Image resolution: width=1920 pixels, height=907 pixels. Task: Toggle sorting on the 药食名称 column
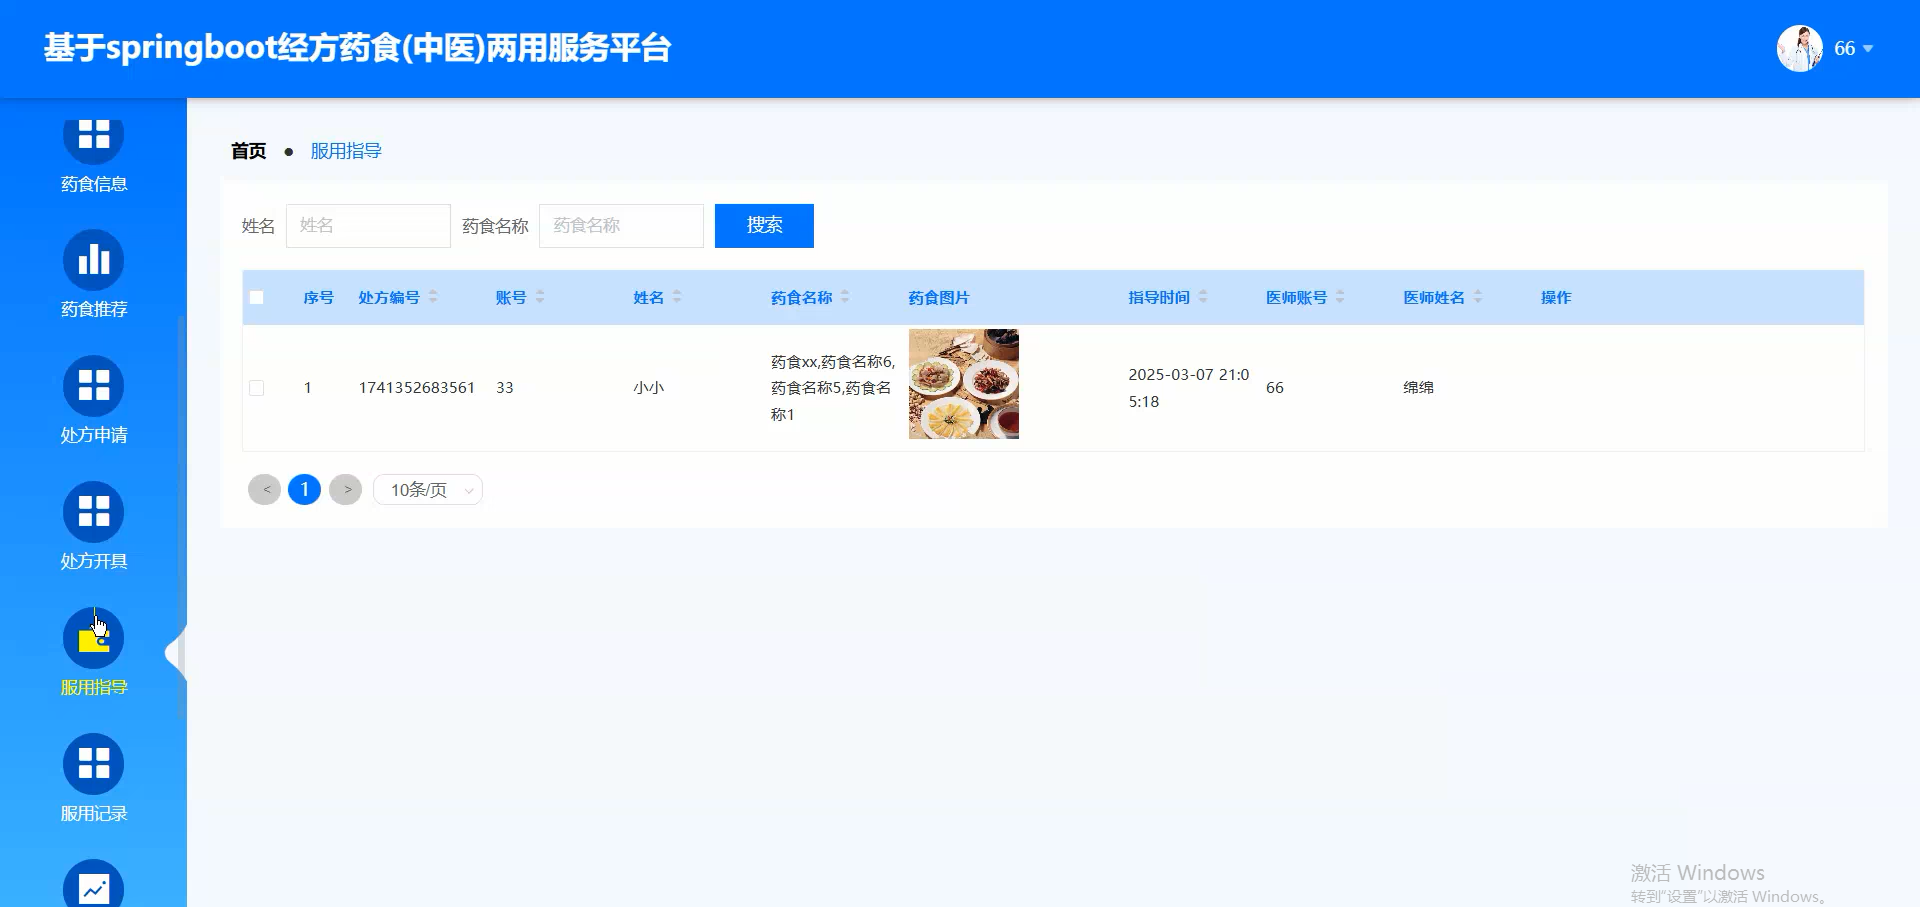click(x=845, y=297)
